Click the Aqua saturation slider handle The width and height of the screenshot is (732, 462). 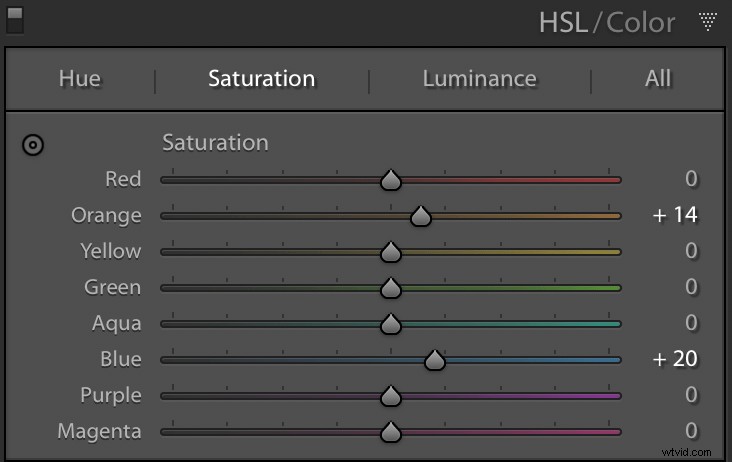[391, 324]
